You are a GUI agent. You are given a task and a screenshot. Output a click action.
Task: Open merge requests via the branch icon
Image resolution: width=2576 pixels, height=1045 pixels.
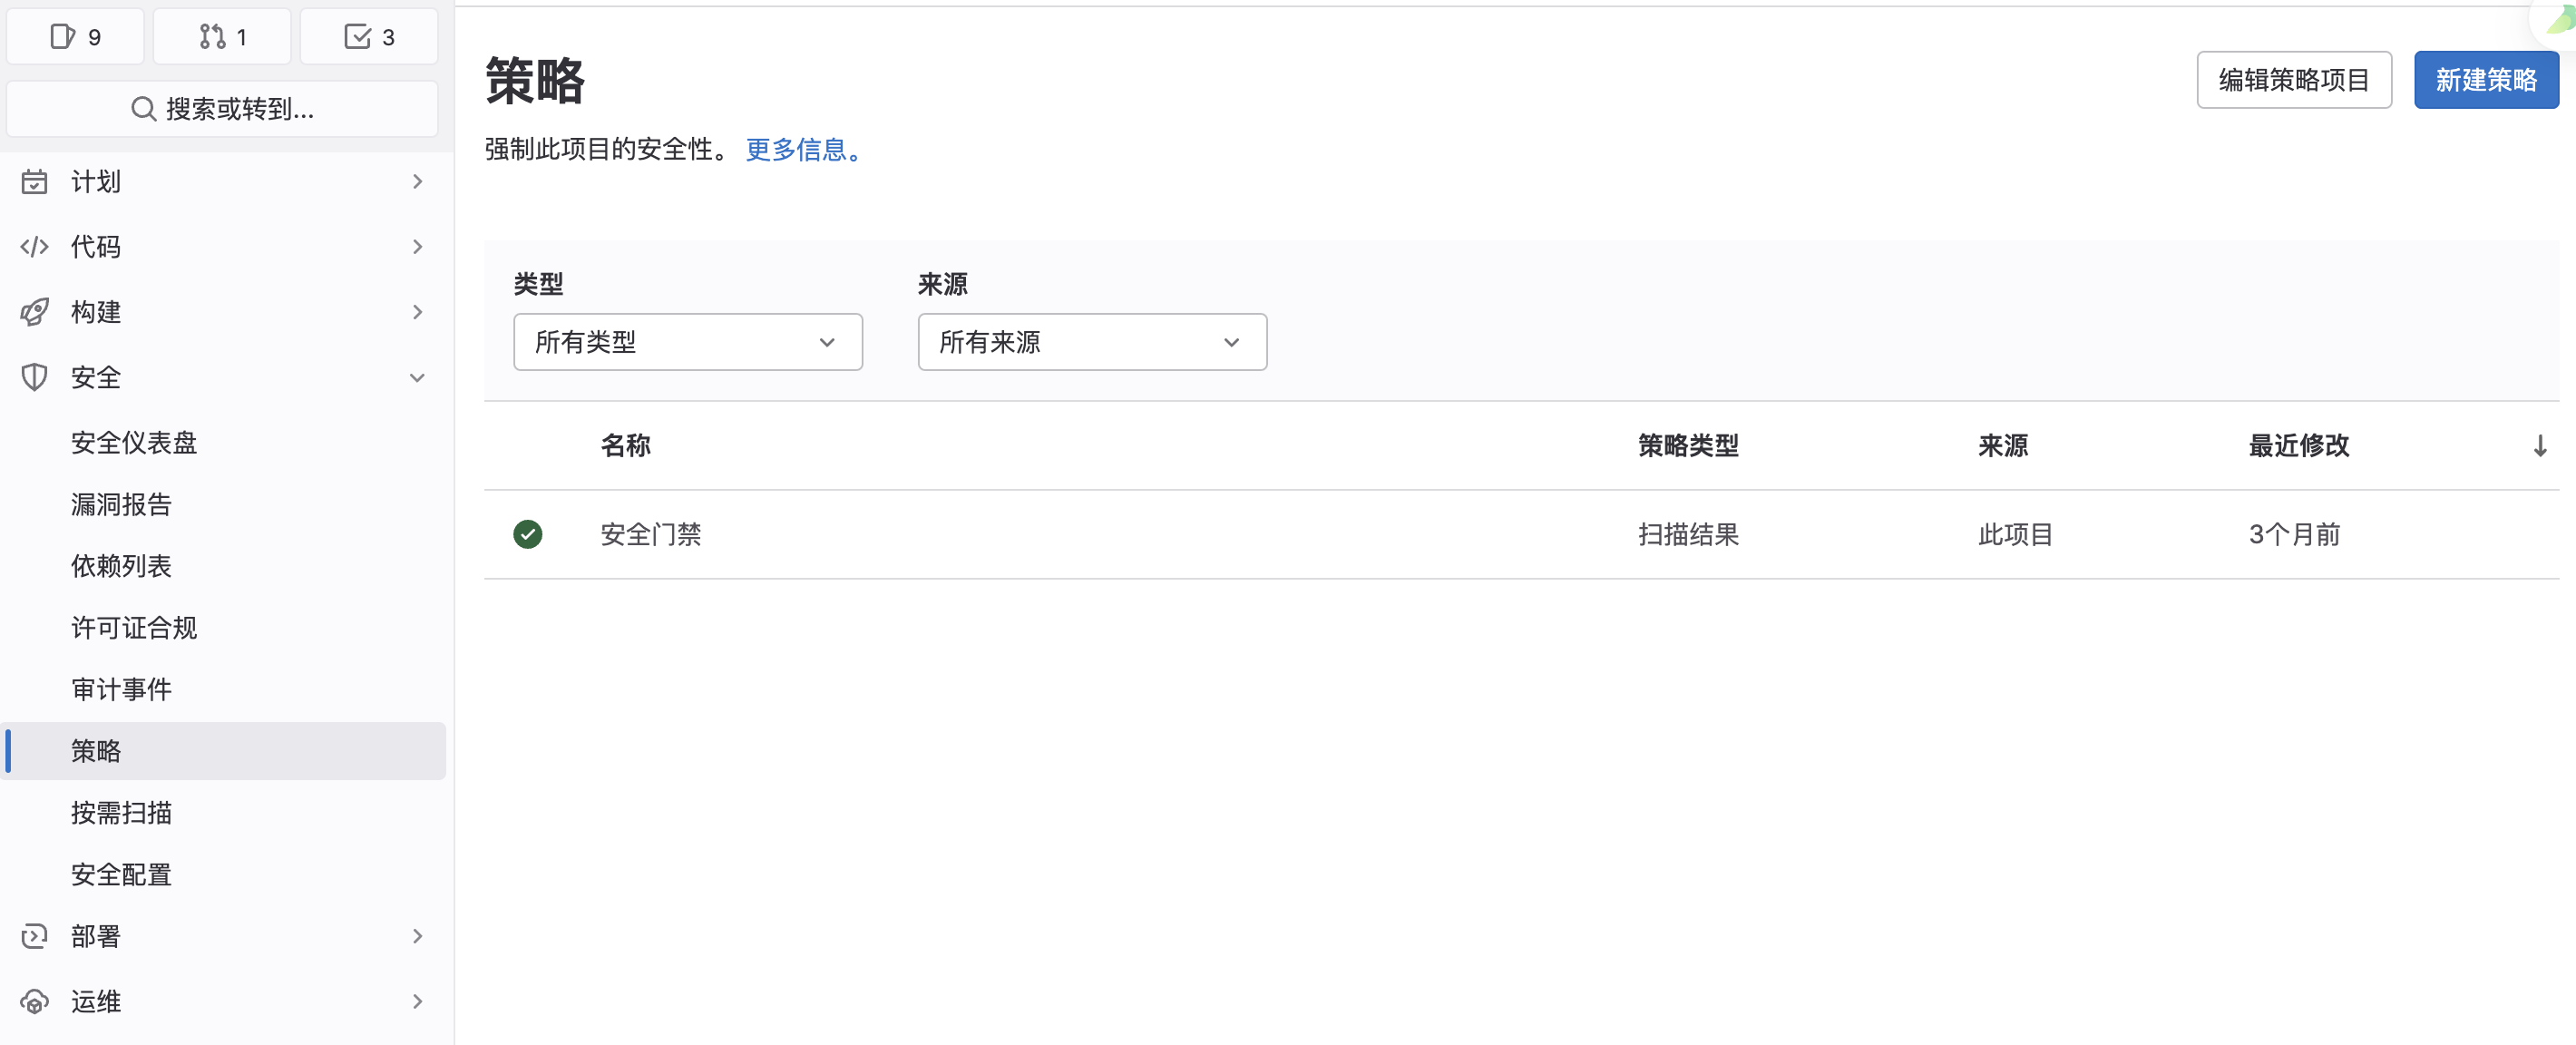[x=221, y=36]
